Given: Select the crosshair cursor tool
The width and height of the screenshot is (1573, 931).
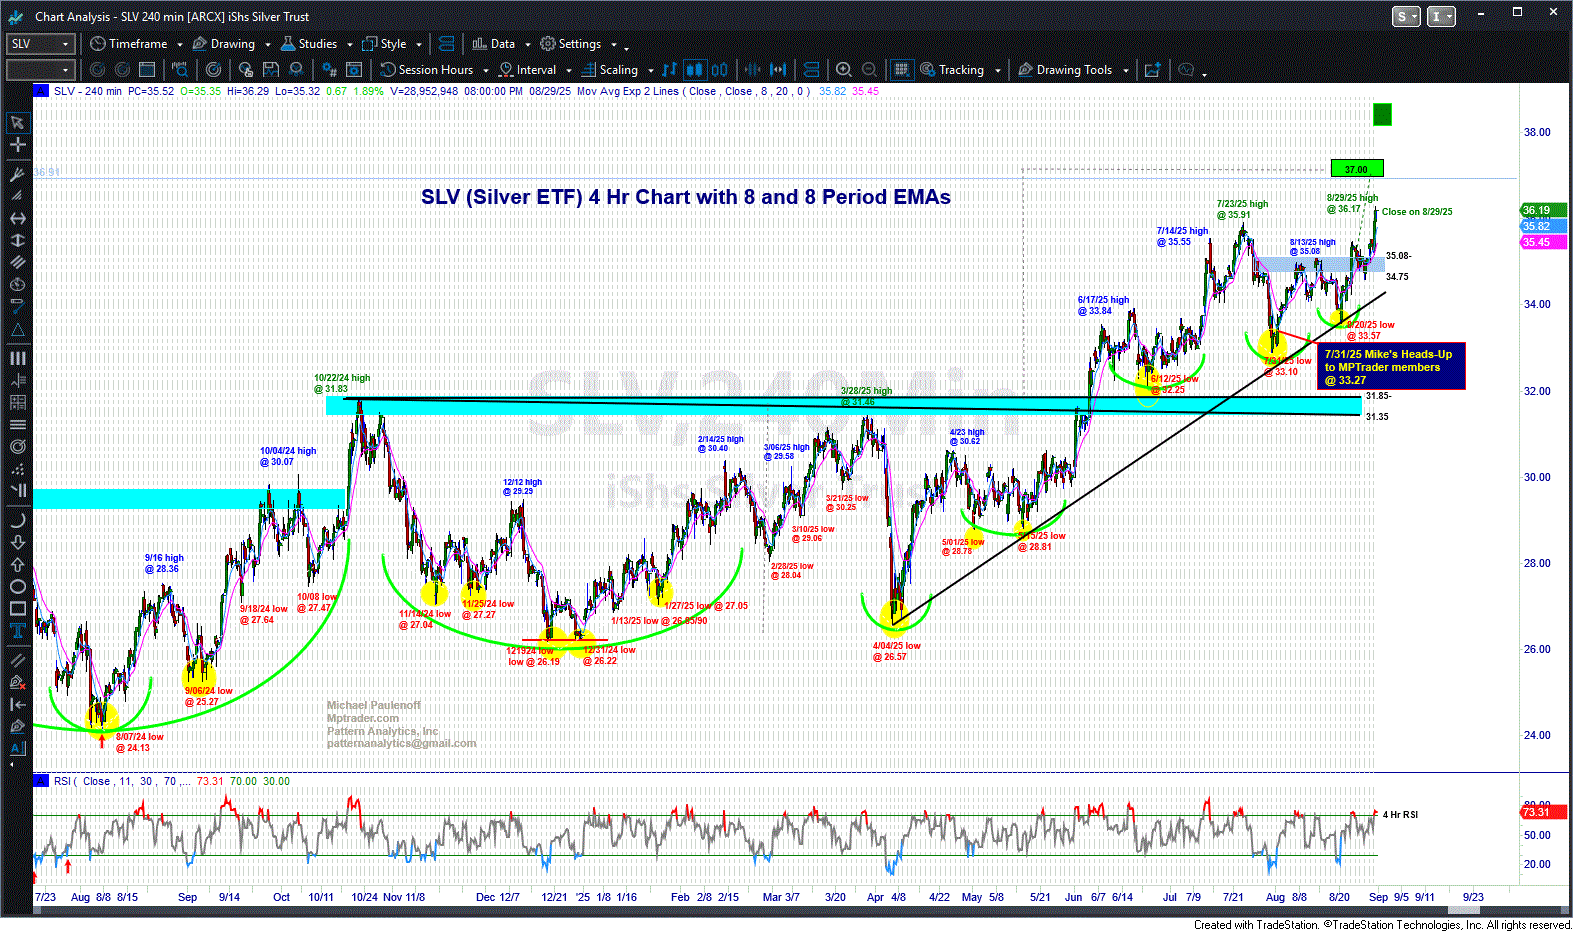Looking at the screenshot, I should coord(17,145).
